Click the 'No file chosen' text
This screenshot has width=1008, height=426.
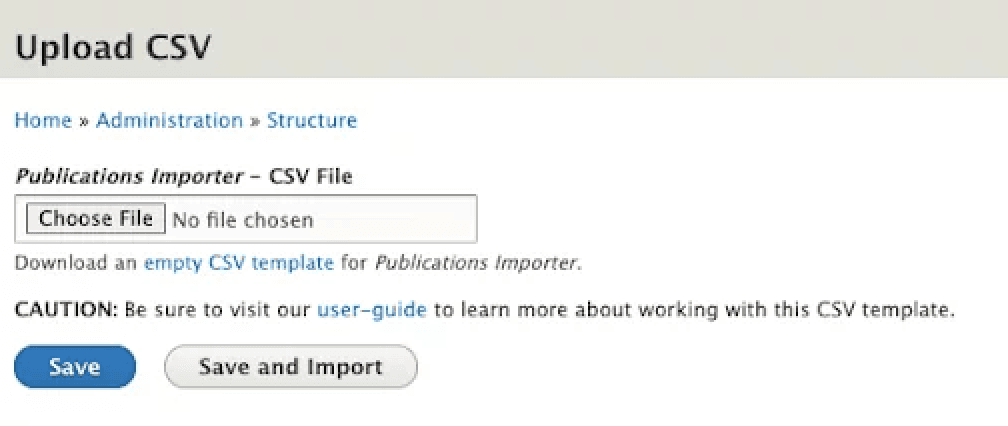243,220
